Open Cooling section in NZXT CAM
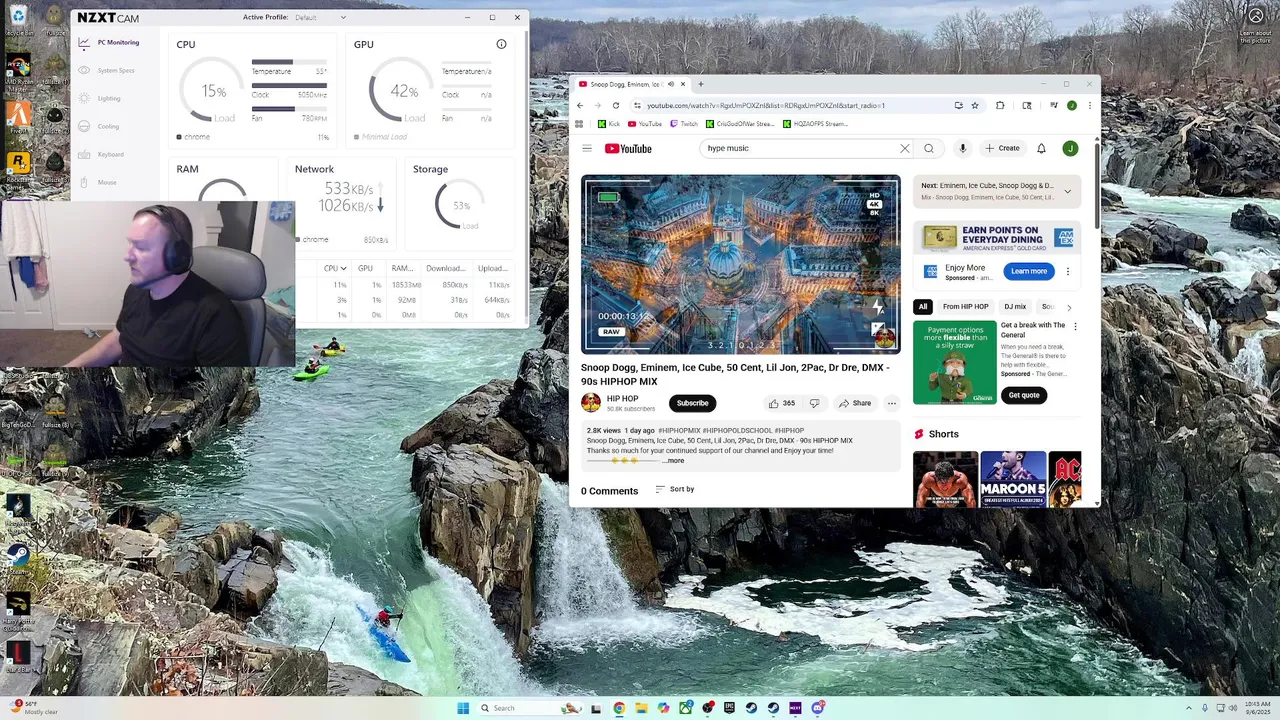The image size is (1280, 720). [100, 126]
